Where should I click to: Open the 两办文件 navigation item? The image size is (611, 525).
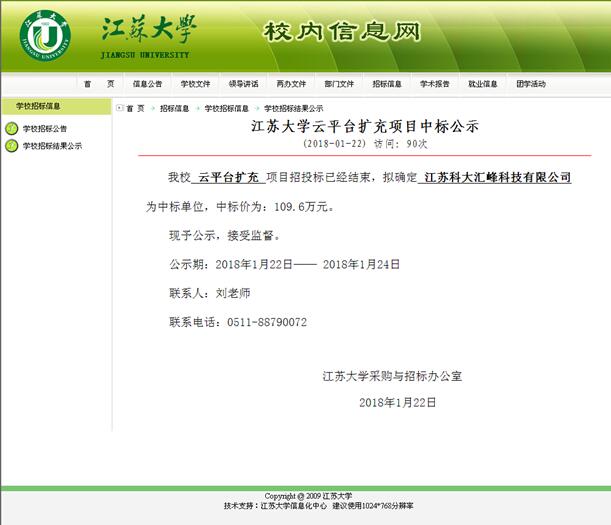pyautogui.click(x=291, y=84)
